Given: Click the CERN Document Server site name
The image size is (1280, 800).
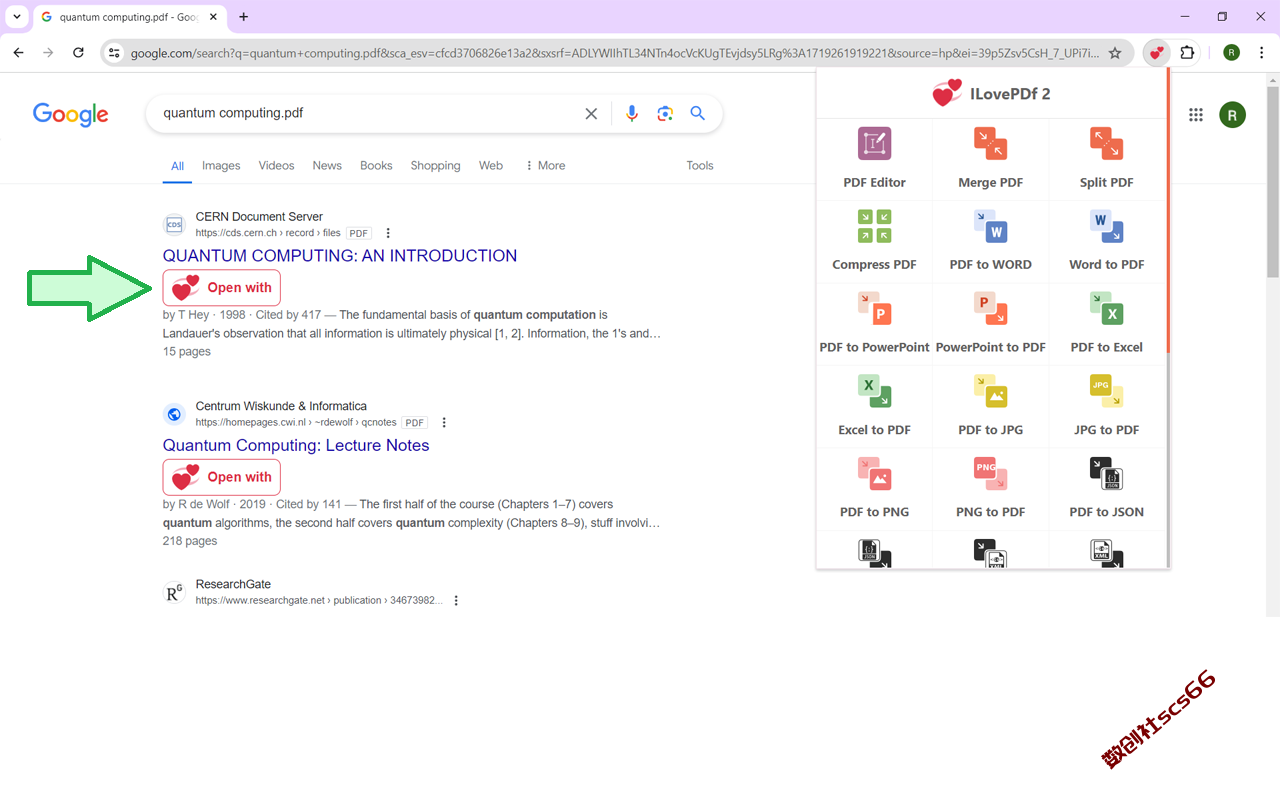Looking at the screenshot, I should (259, 217).
